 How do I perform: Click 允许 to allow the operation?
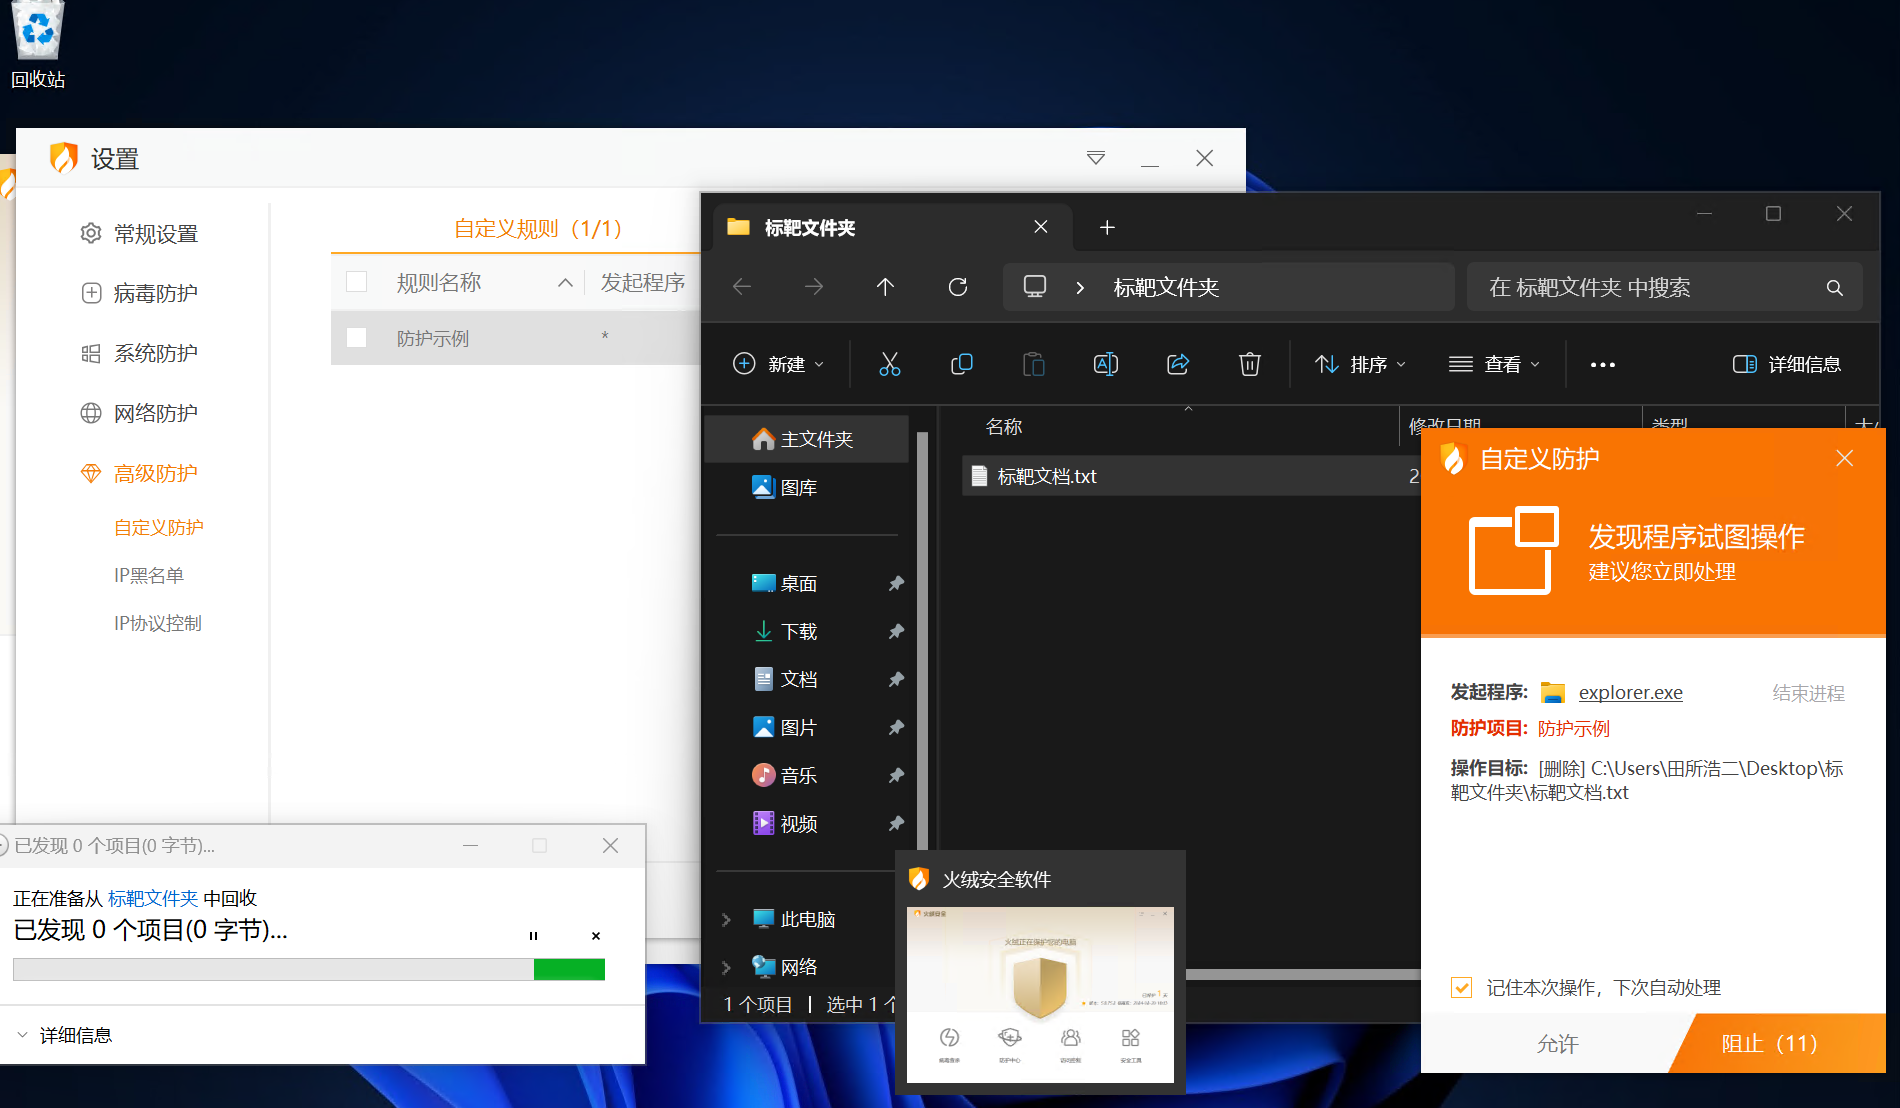[x=1556, y=1043]
